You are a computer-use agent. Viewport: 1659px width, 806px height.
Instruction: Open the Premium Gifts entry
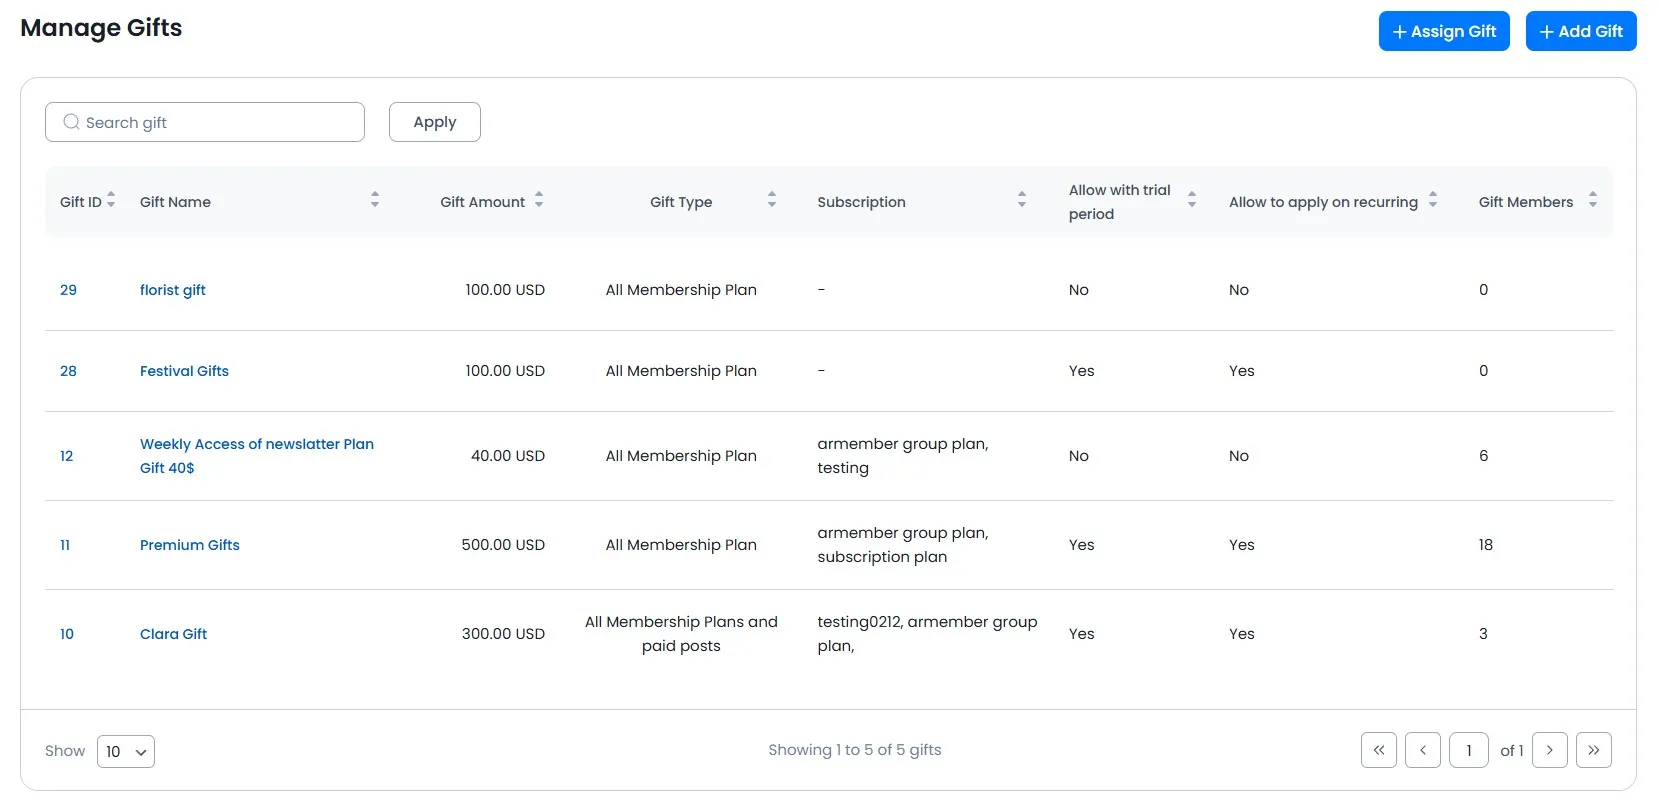tap(190, 545)
